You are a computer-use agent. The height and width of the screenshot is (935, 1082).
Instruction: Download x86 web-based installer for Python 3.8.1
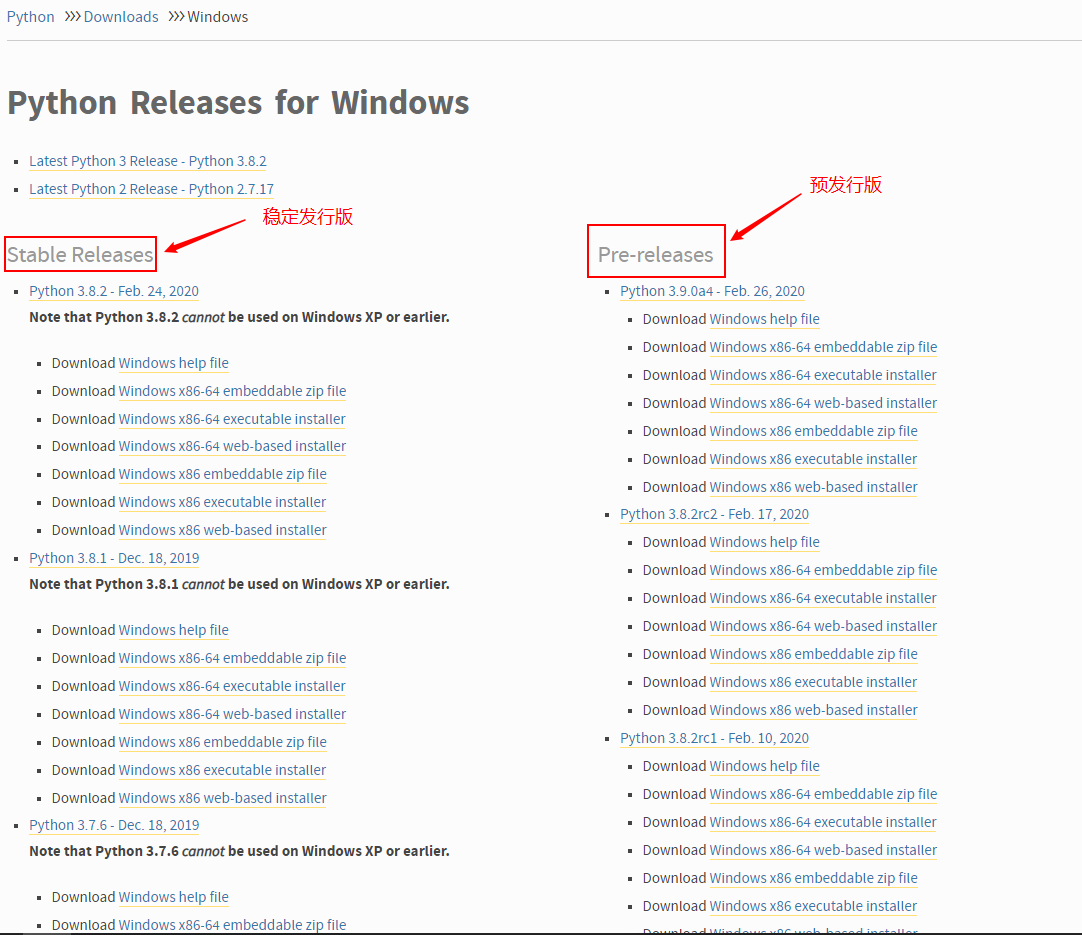point(222,798)
